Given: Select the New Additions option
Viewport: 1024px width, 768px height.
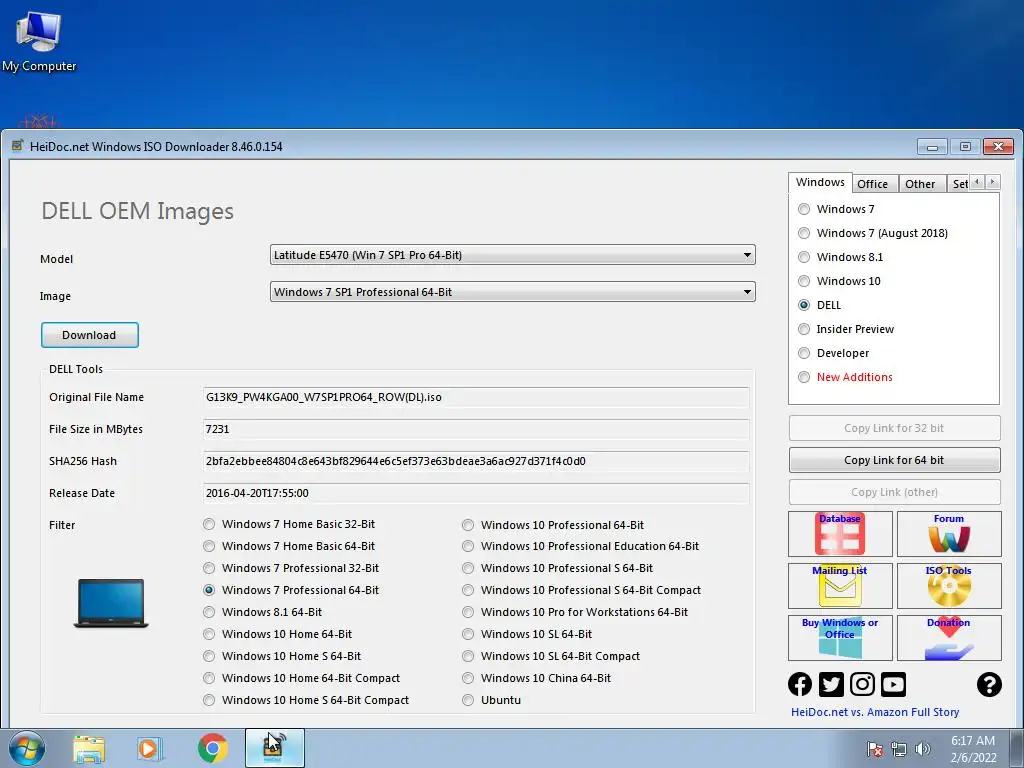Looking at the screenshot, I should 845,377.
